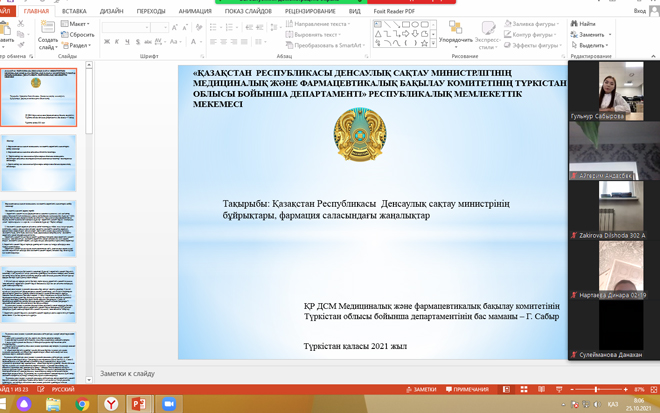Toggle italic К formatting
The height and width of the screenshot is (413, 660).
pos(117,42)
